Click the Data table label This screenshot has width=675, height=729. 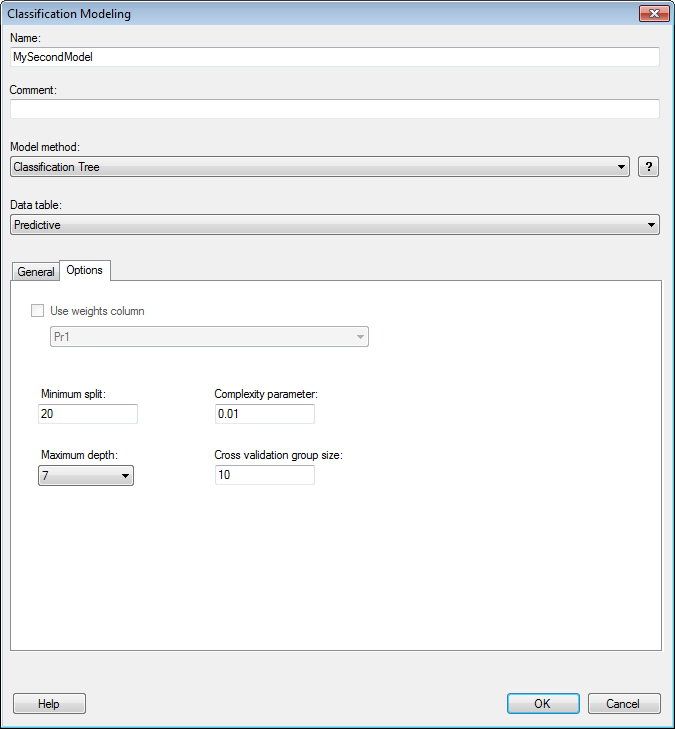[x=36, y=205]
